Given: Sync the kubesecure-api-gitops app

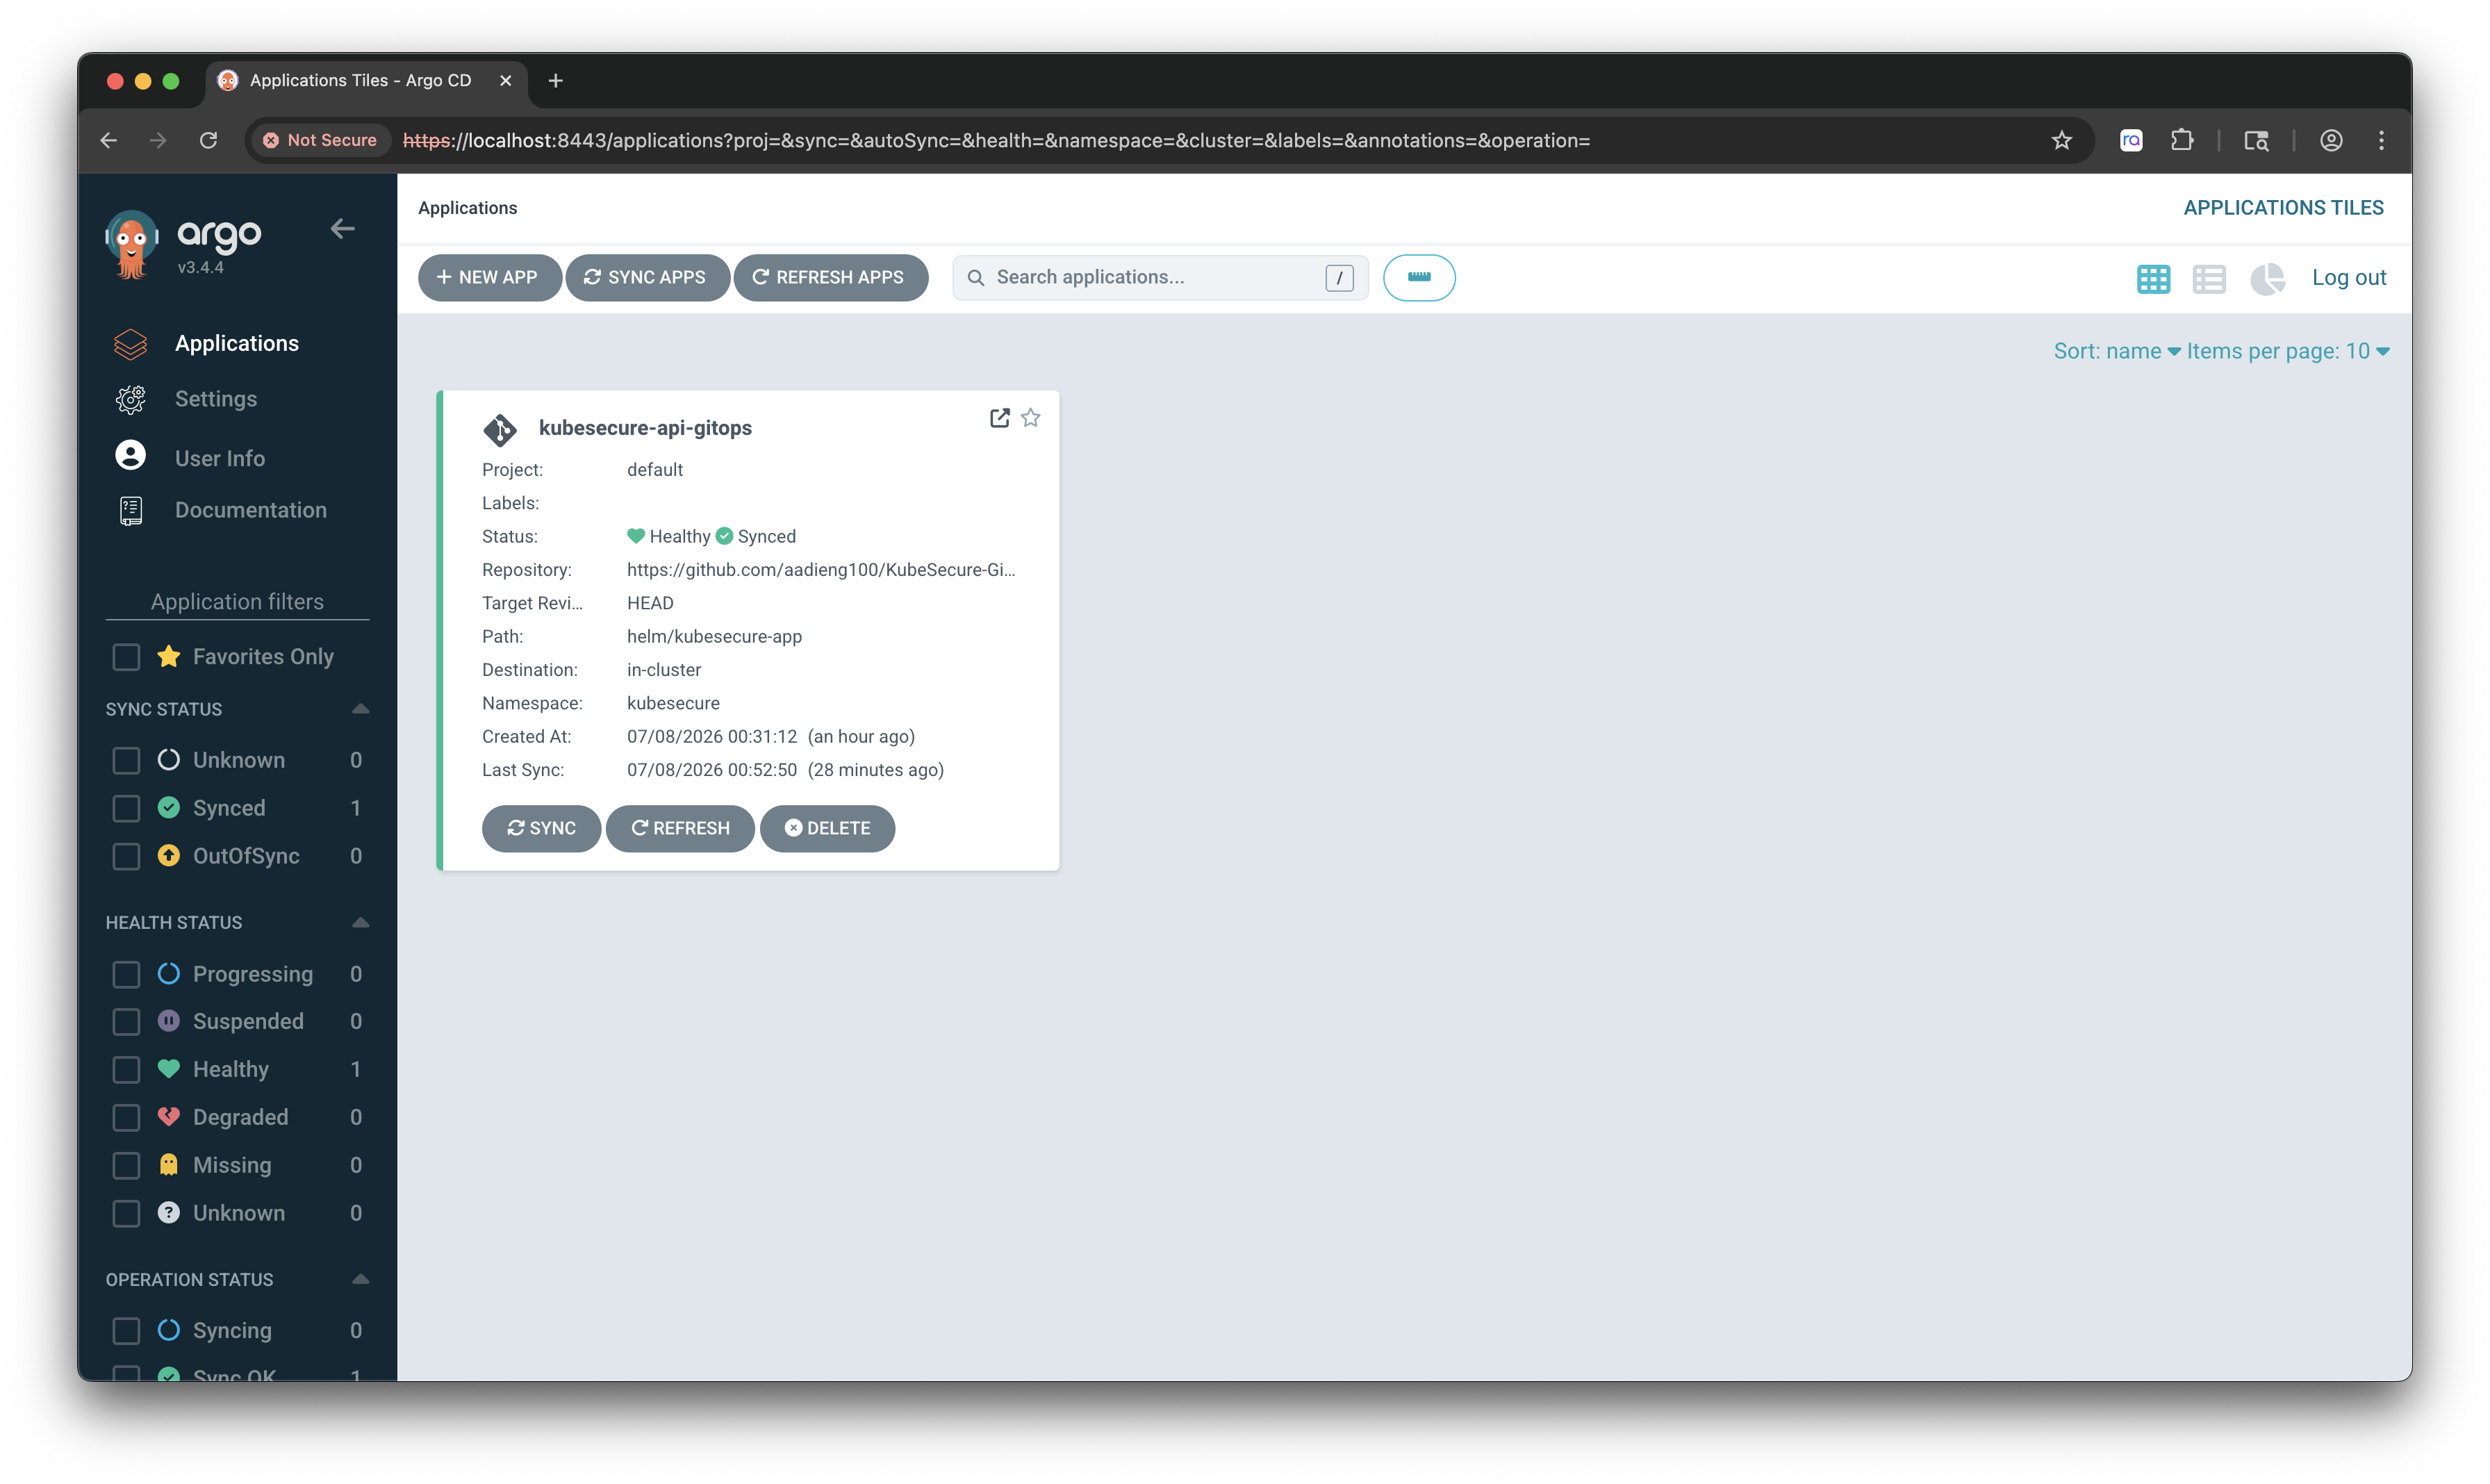Looking at the screenshot, I should 541,828.
